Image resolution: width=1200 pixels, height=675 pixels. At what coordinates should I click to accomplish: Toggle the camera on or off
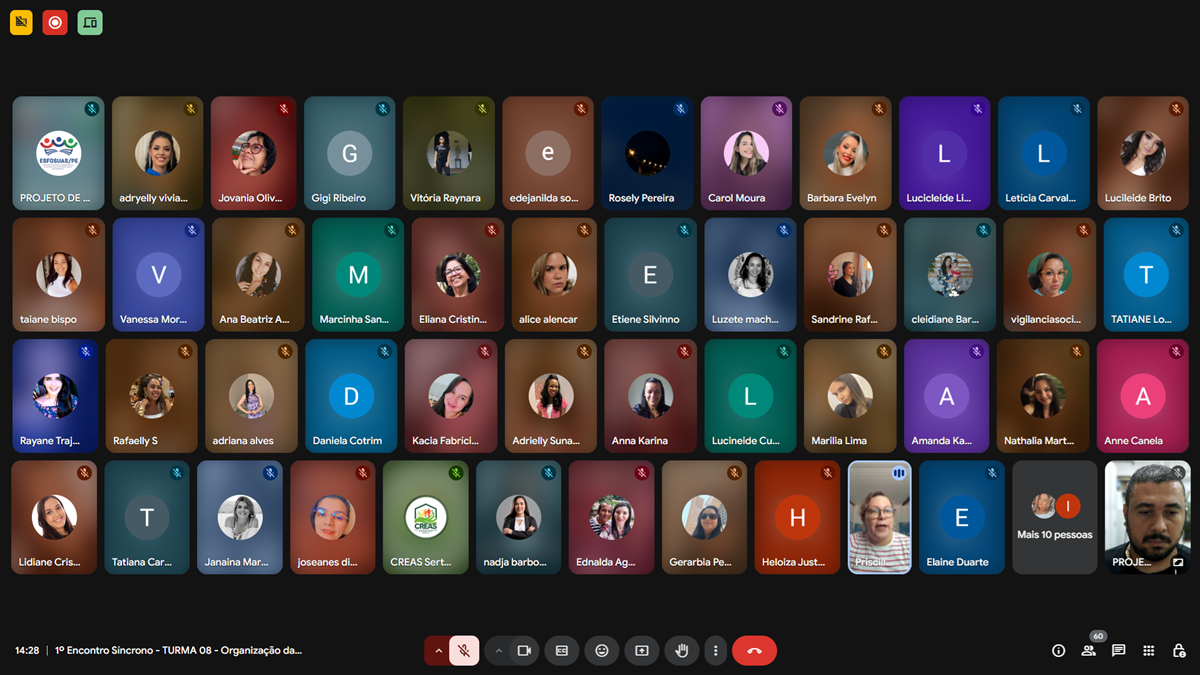click(523, 650)
